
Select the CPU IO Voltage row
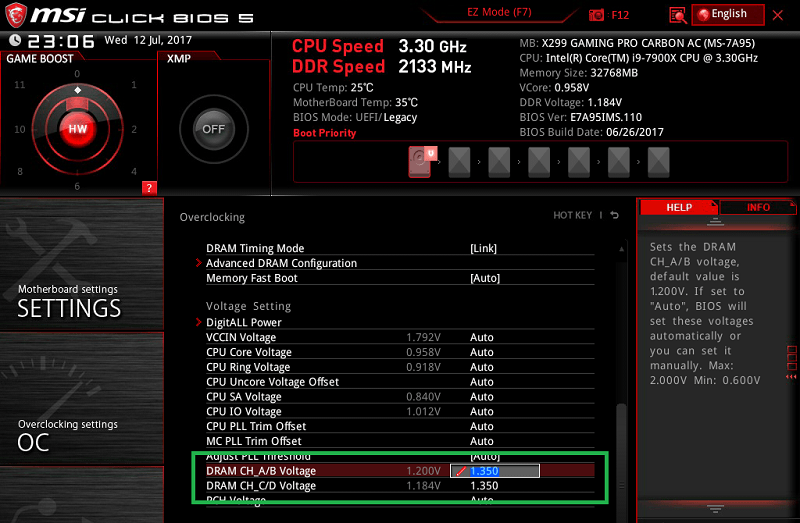coord(400,411)
